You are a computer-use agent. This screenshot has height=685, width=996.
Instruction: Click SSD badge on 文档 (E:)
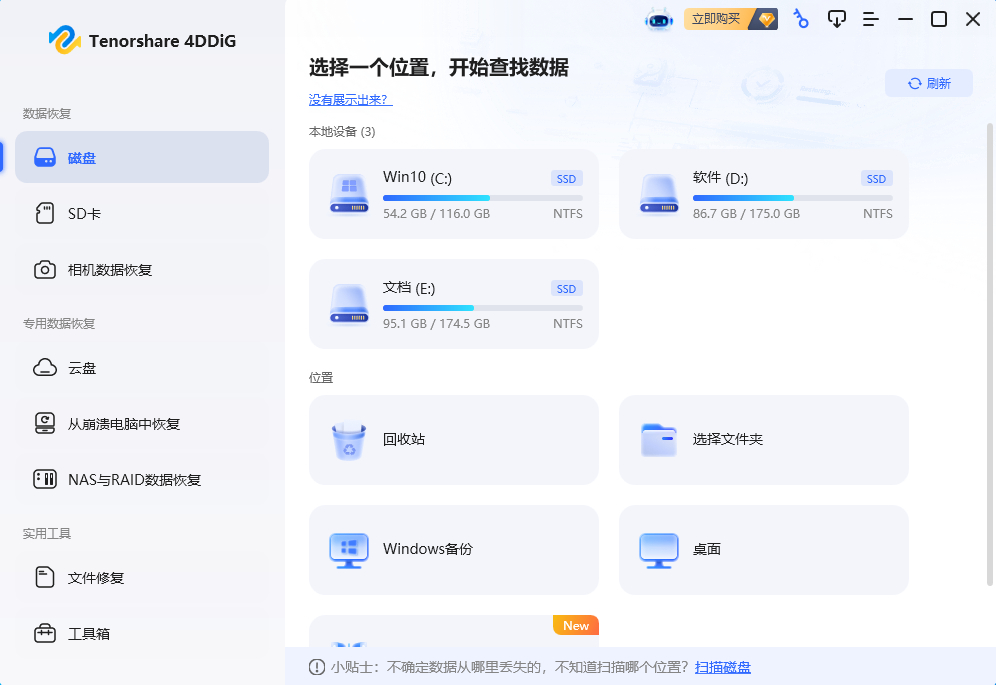click(567, 288)
